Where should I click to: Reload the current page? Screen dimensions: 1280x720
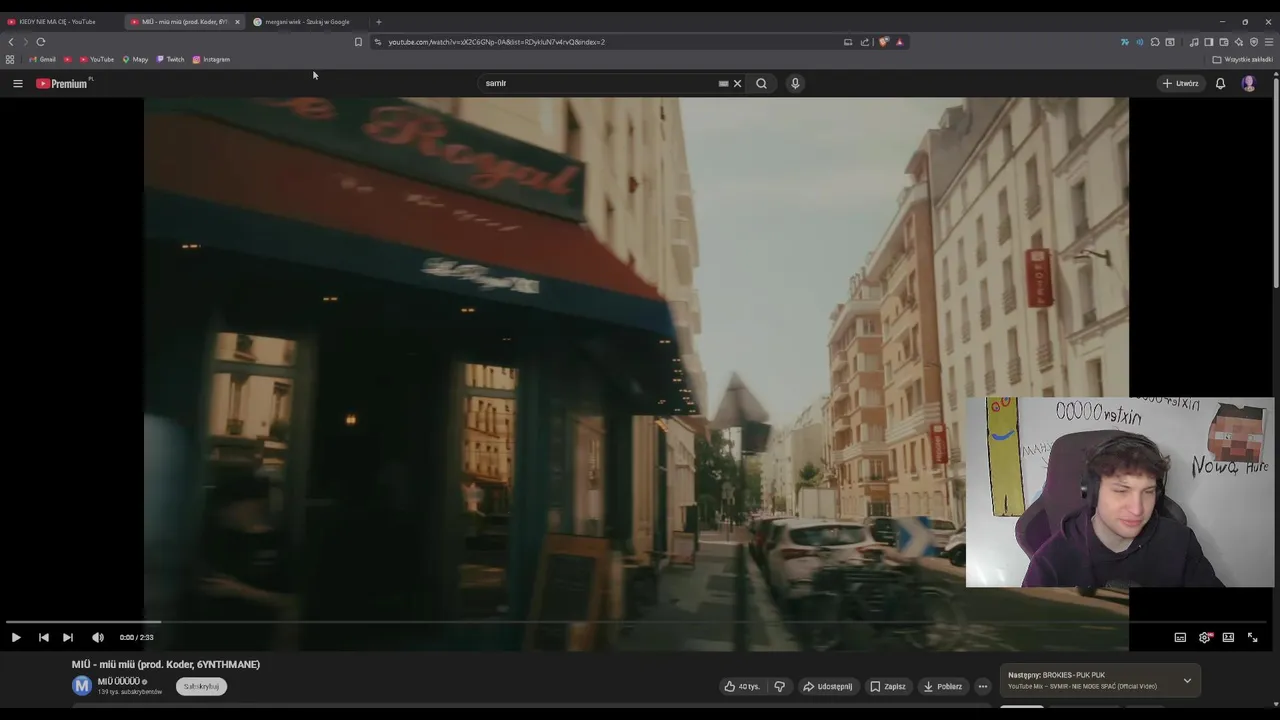(x=41, y=42)
